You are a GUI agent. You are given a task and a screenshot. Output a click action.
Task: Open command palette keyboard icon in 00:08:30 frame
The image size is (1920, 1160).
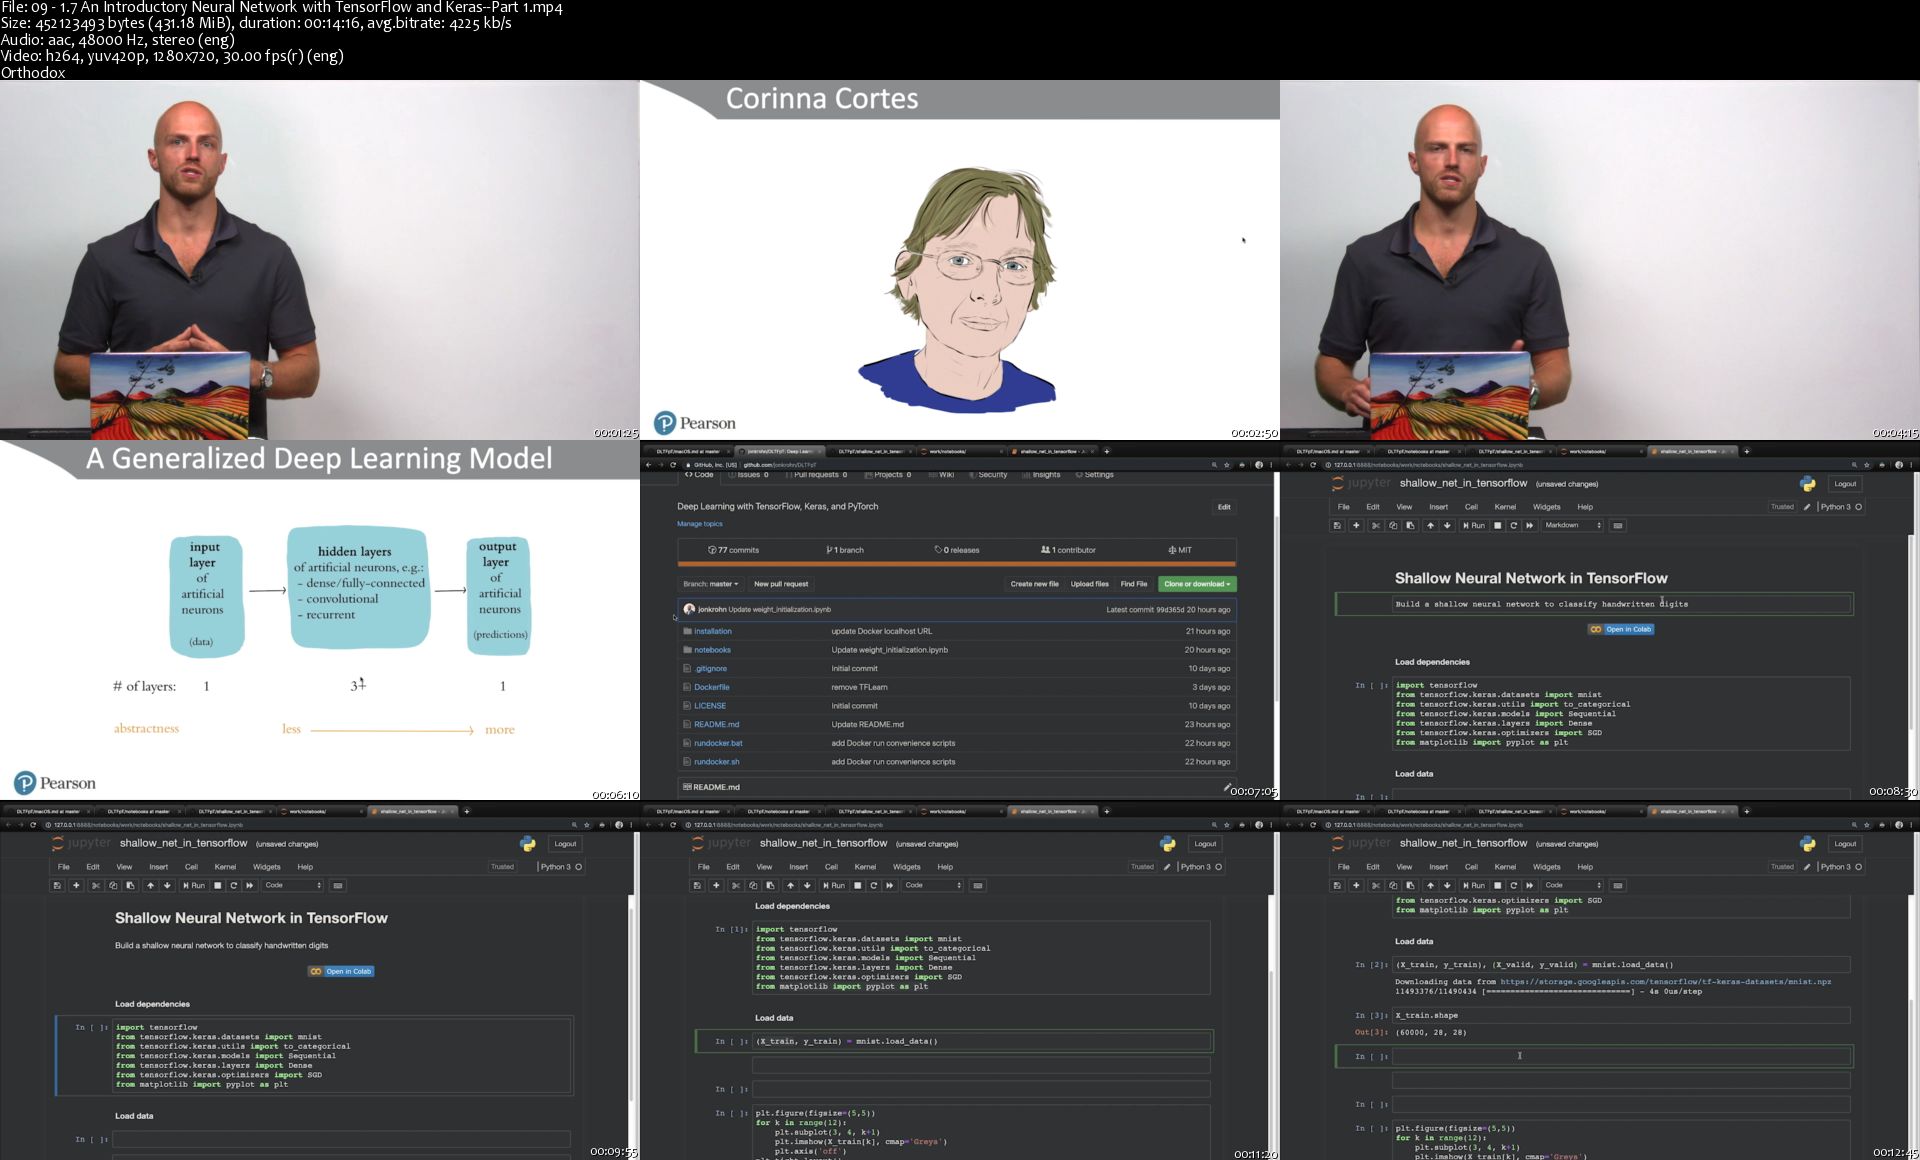pyautogui.click(x=1618, y=526)
